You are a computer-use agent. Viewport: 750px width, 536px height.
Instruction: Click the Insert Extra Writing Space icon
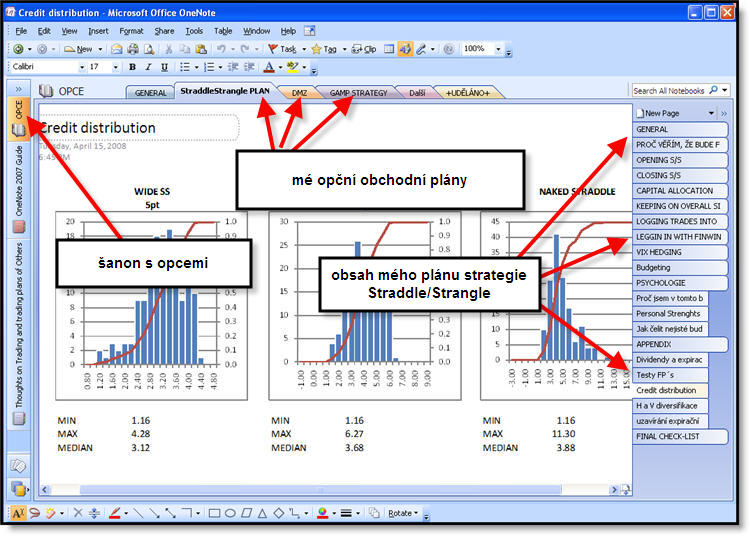tap(94, 514)
